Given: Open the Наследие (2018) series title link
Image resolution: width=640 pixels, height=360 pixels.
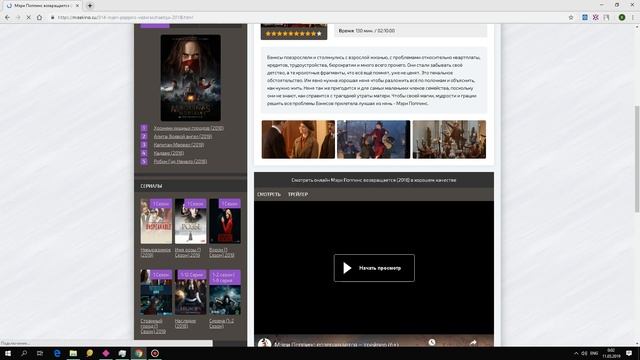Looking at the screenshot, I should click(x=185, y=324).
